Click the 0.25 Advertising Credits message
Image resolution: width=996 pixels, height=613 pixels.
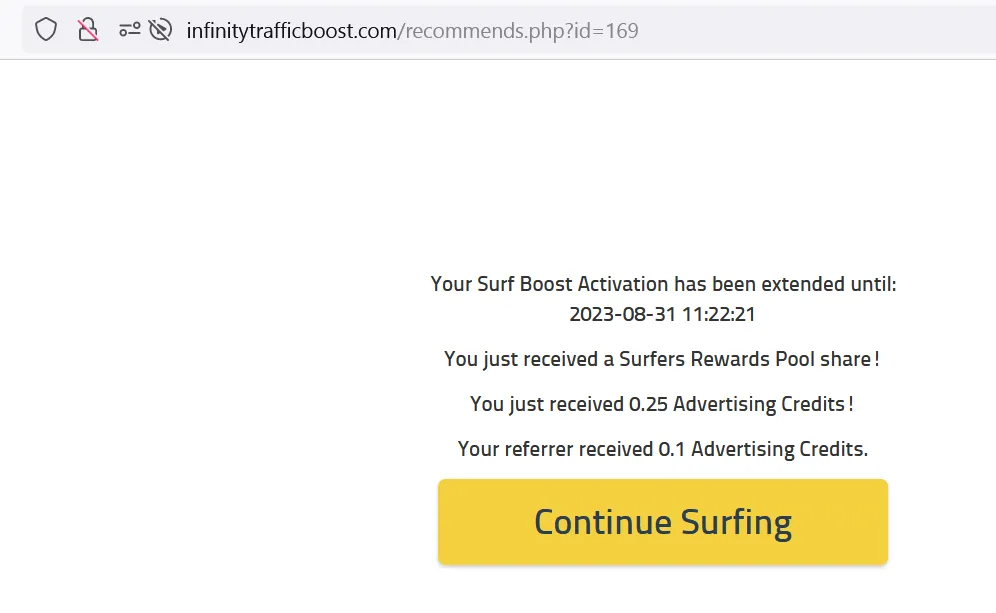pyautogui.click(x=662, y=404)
